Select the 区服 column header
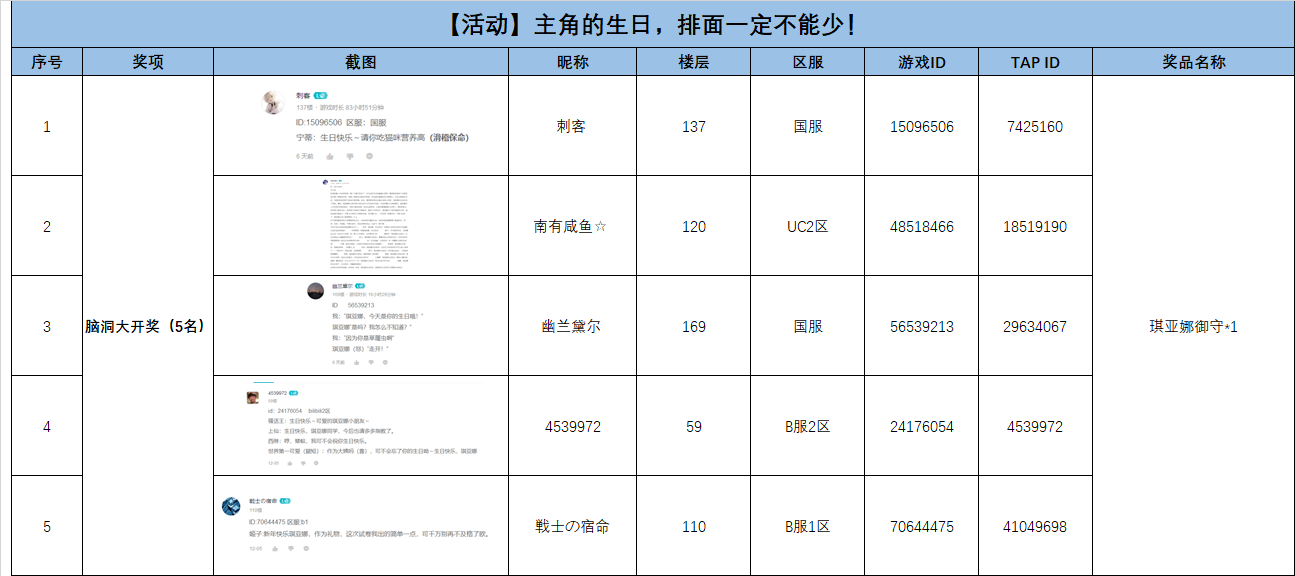The image size is (1295, 576). pos(808,62)
